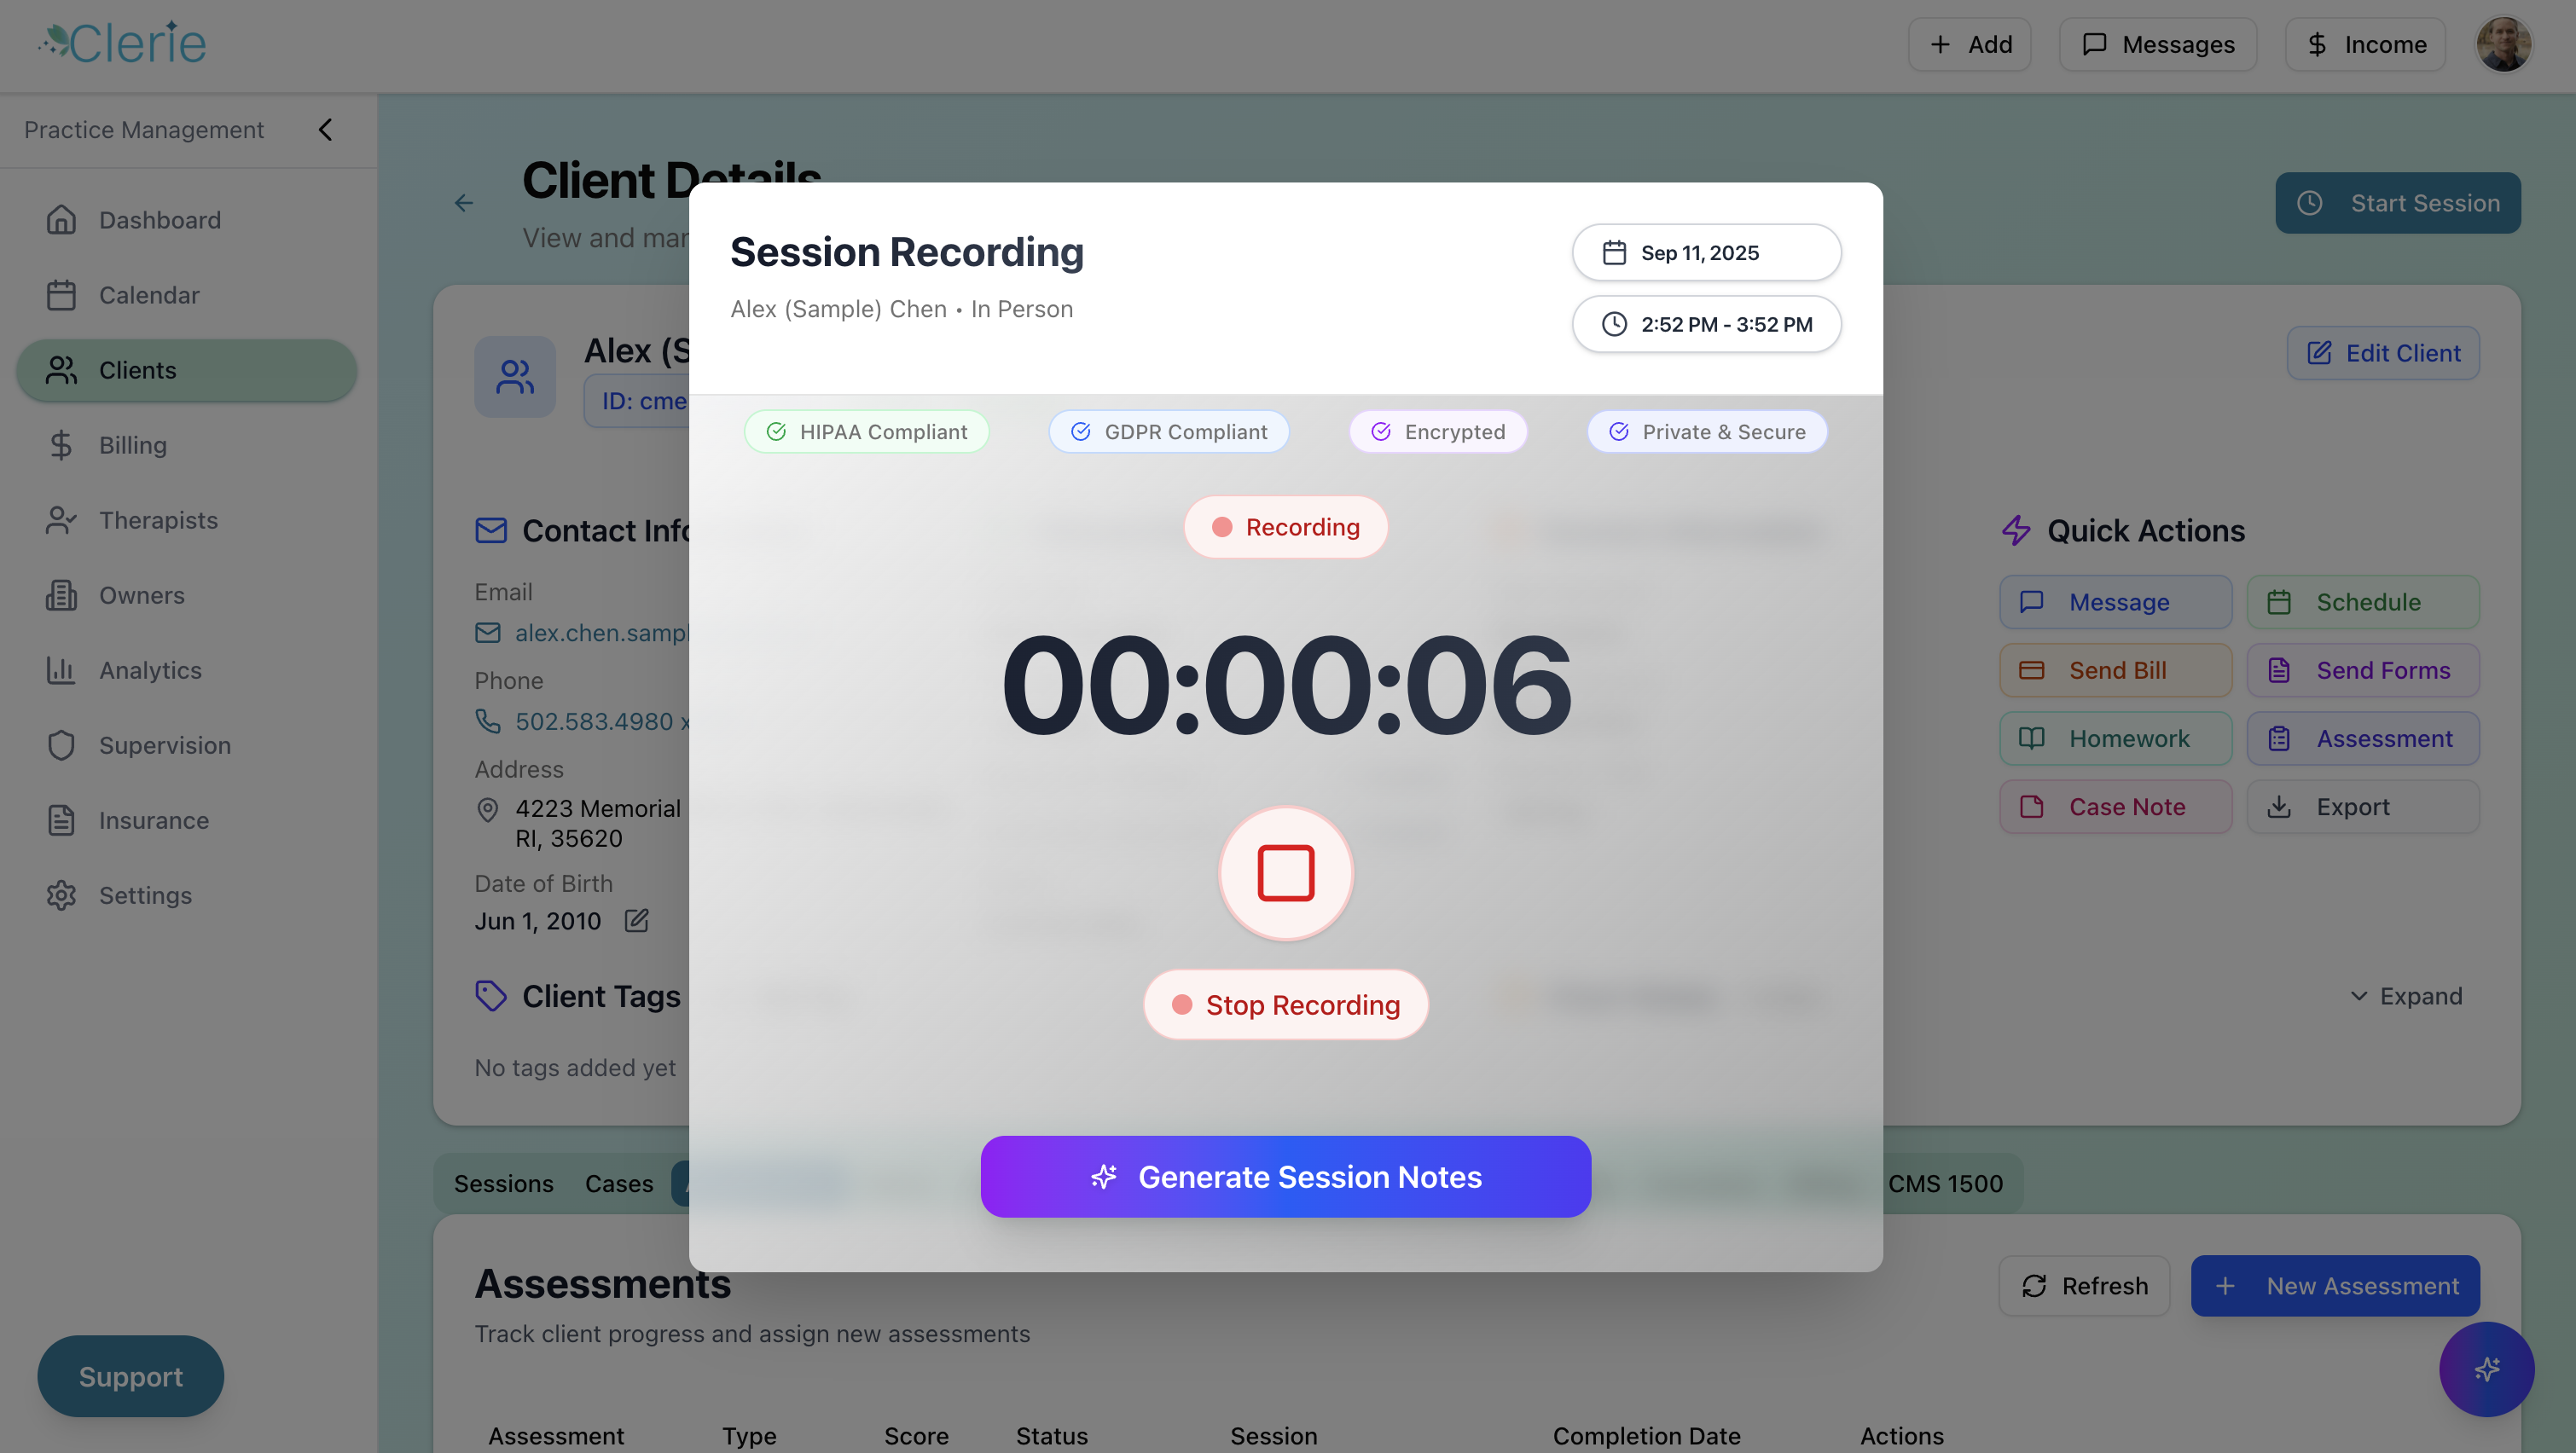This screenshot has height=1453, width=2576.
Task: Click the HIPAA Compliant check badge
Action: point(866,432)
